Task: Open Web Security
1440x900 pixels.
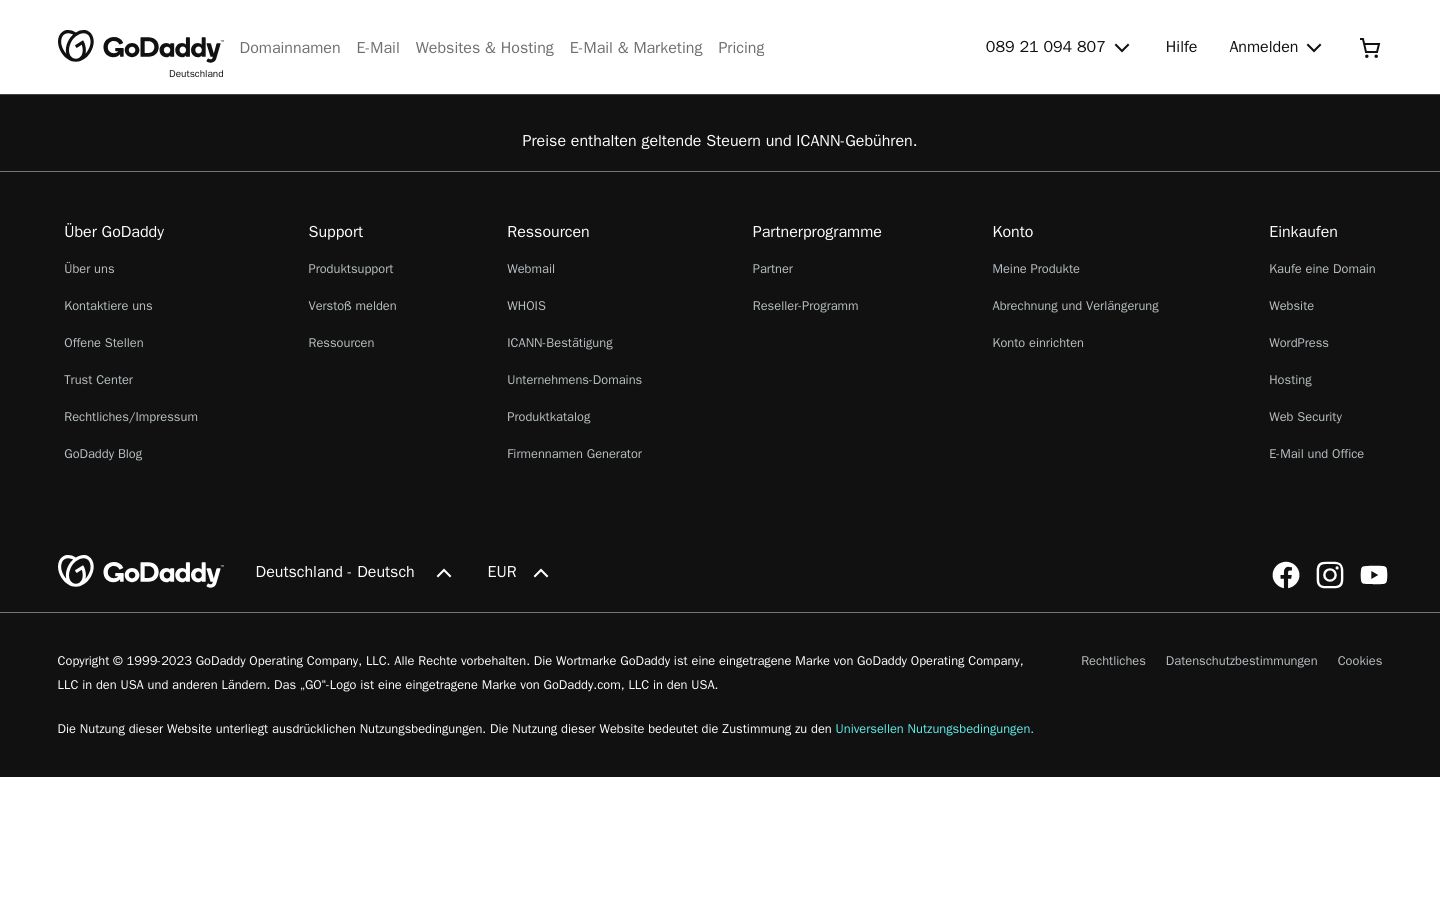Action: (1305, 417)
